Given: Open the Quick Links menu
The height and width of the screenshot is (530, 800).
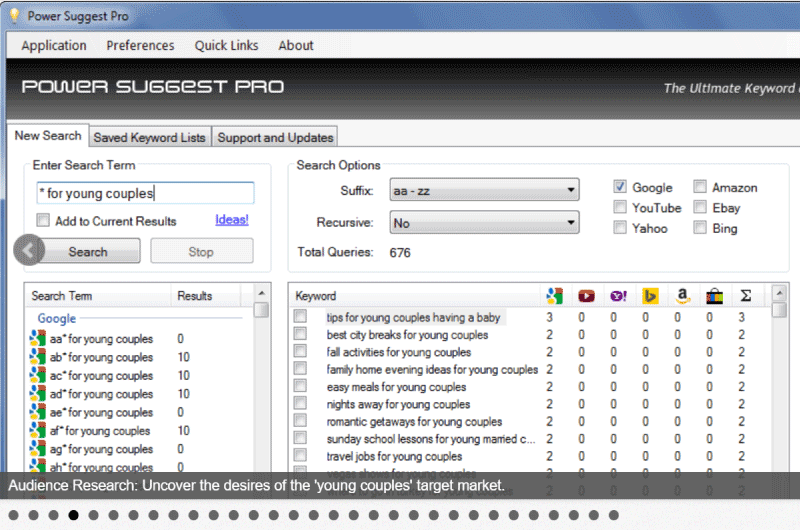Looking at the screenshot, I should pyautogui.click(x=227, y=45).
